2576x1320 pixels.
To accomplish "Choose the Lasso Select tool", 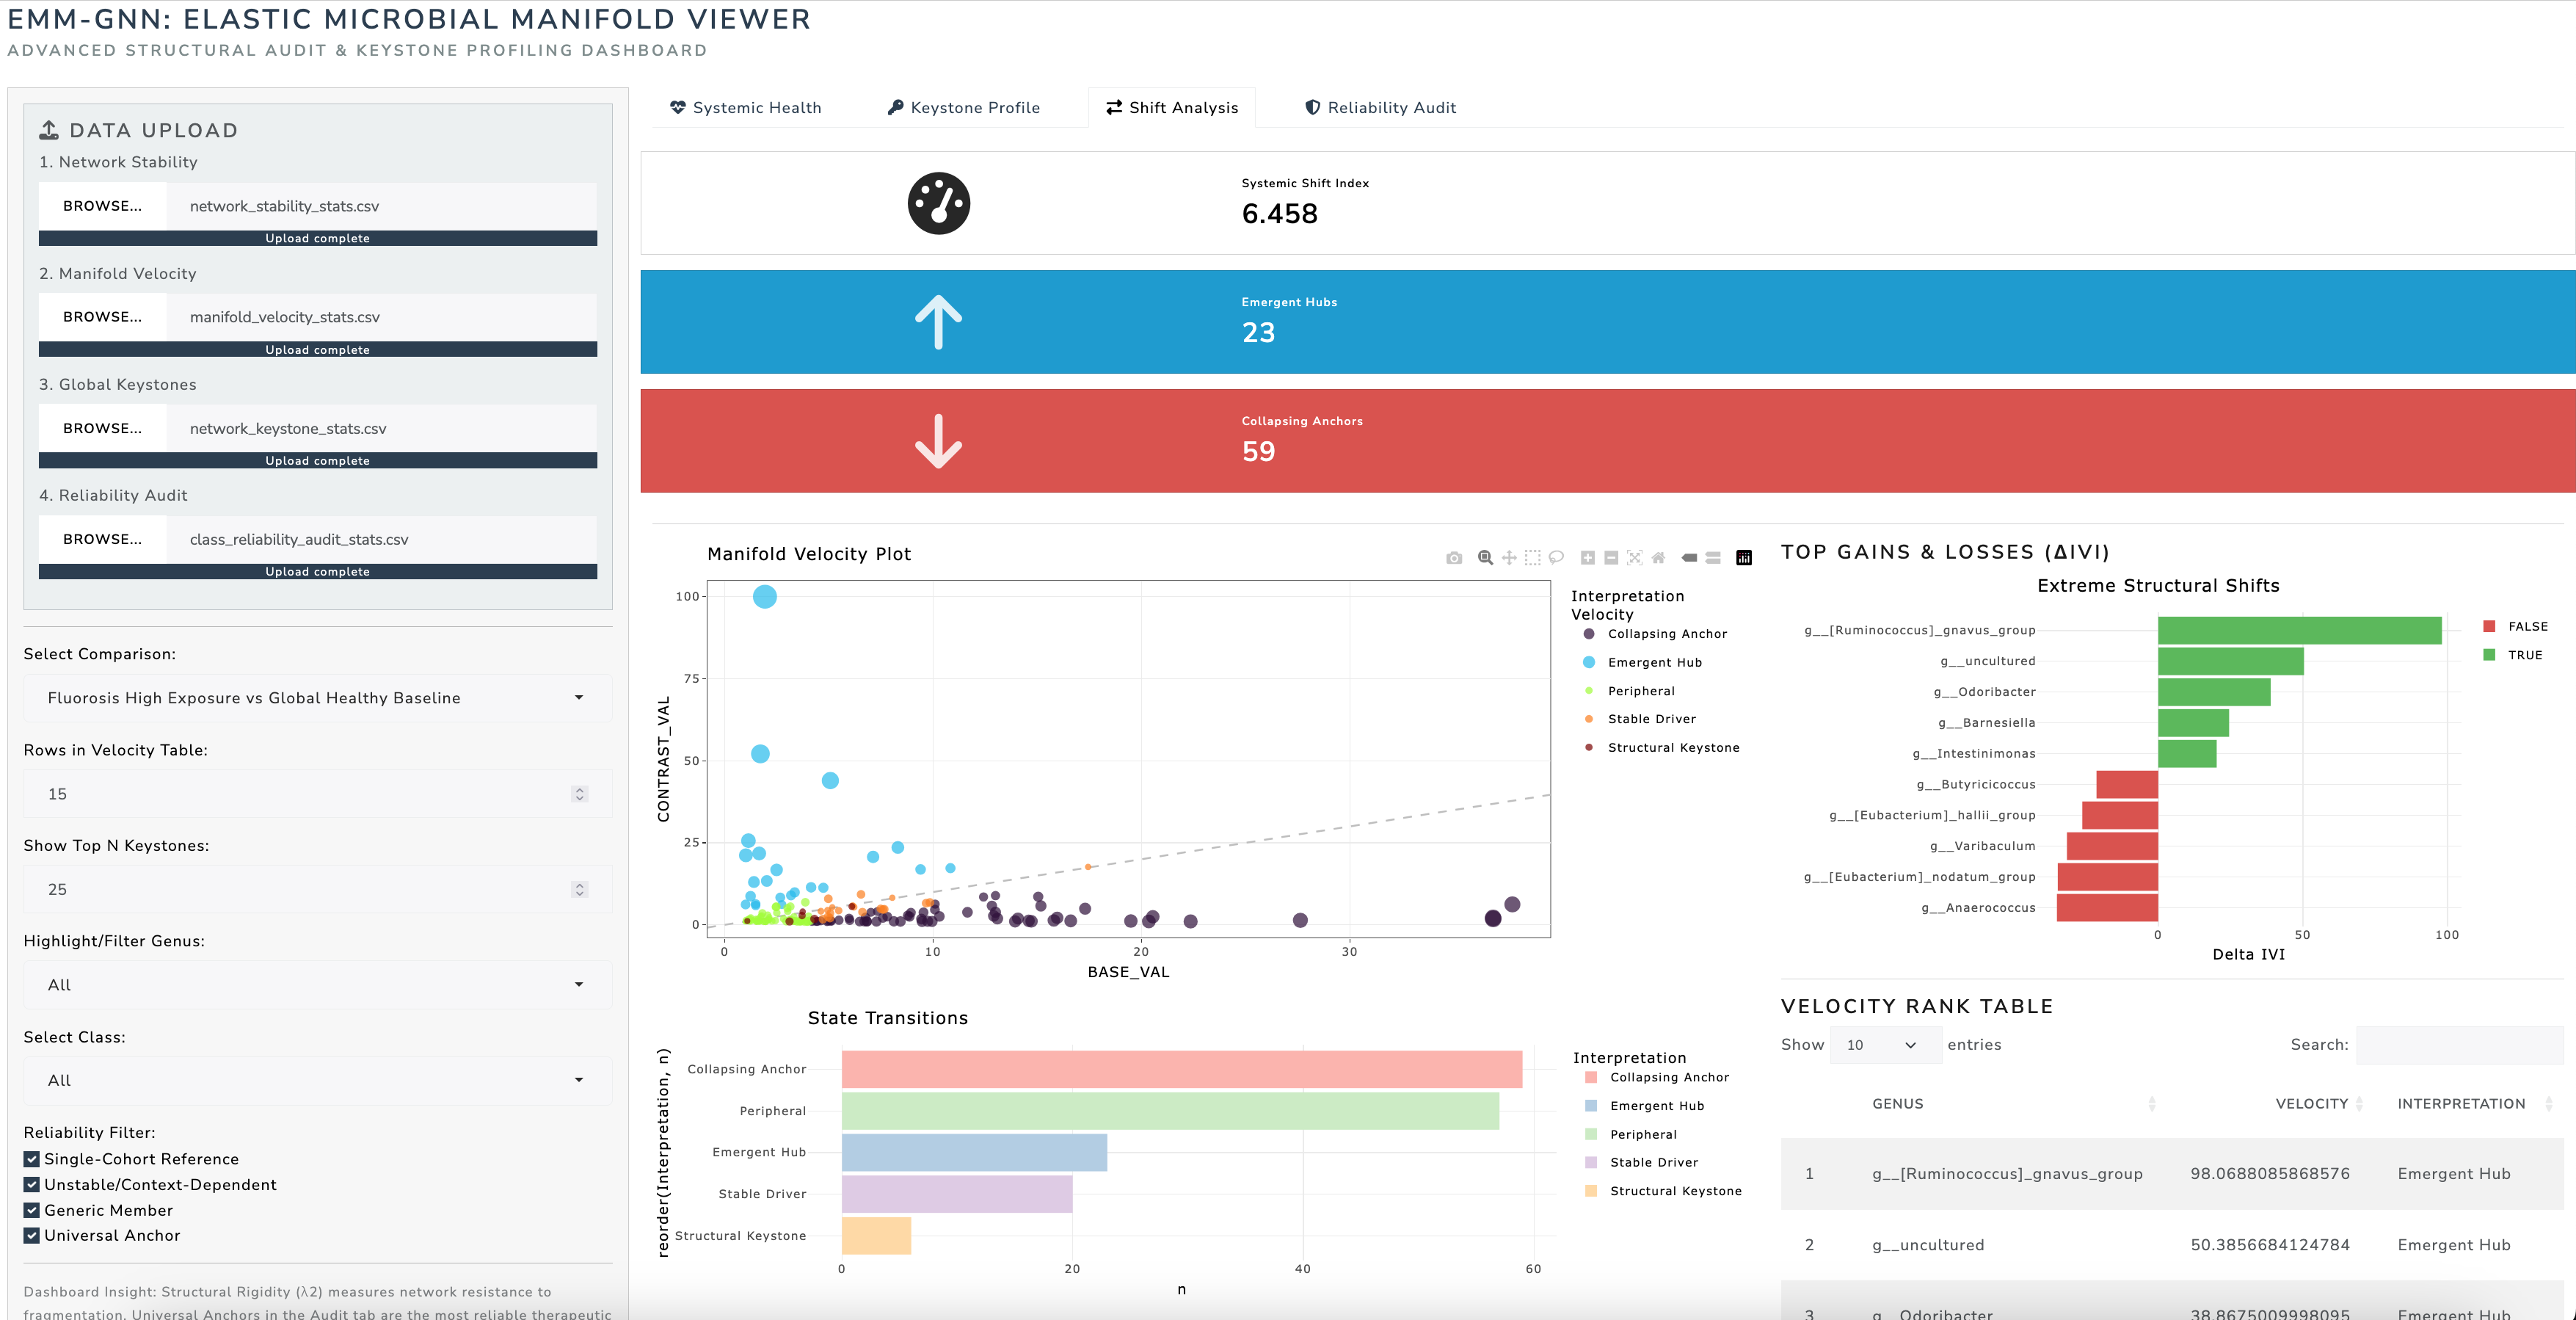I will click(x=1556, y=558).
